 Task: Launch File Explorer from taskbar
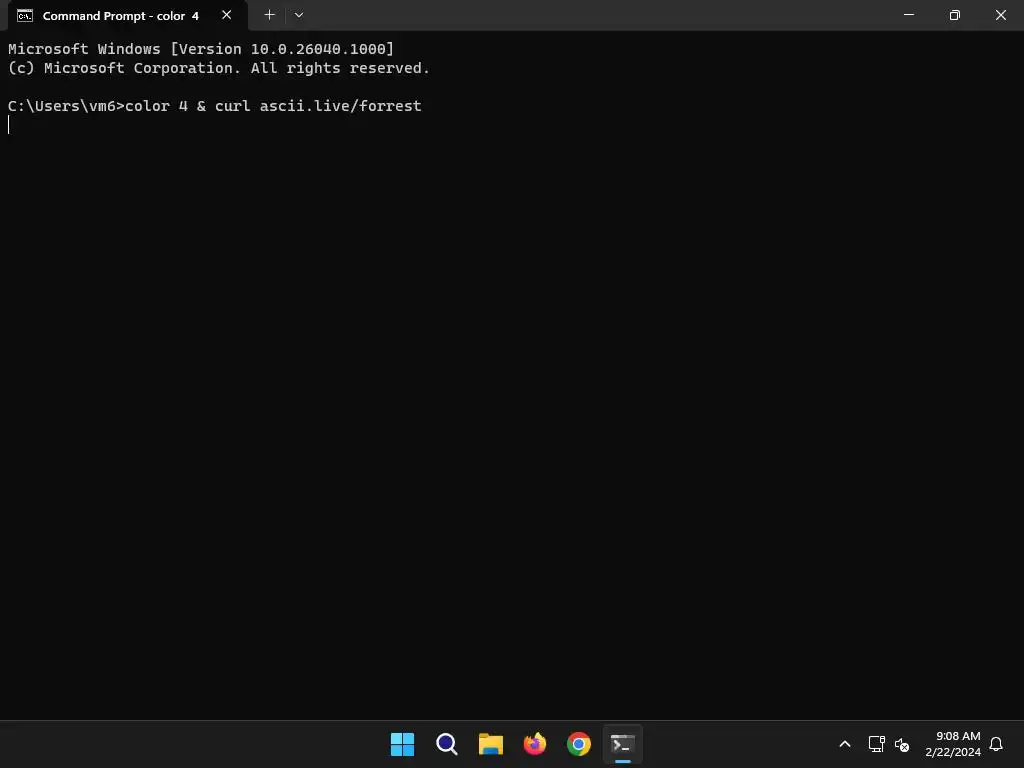coord(490,744)
